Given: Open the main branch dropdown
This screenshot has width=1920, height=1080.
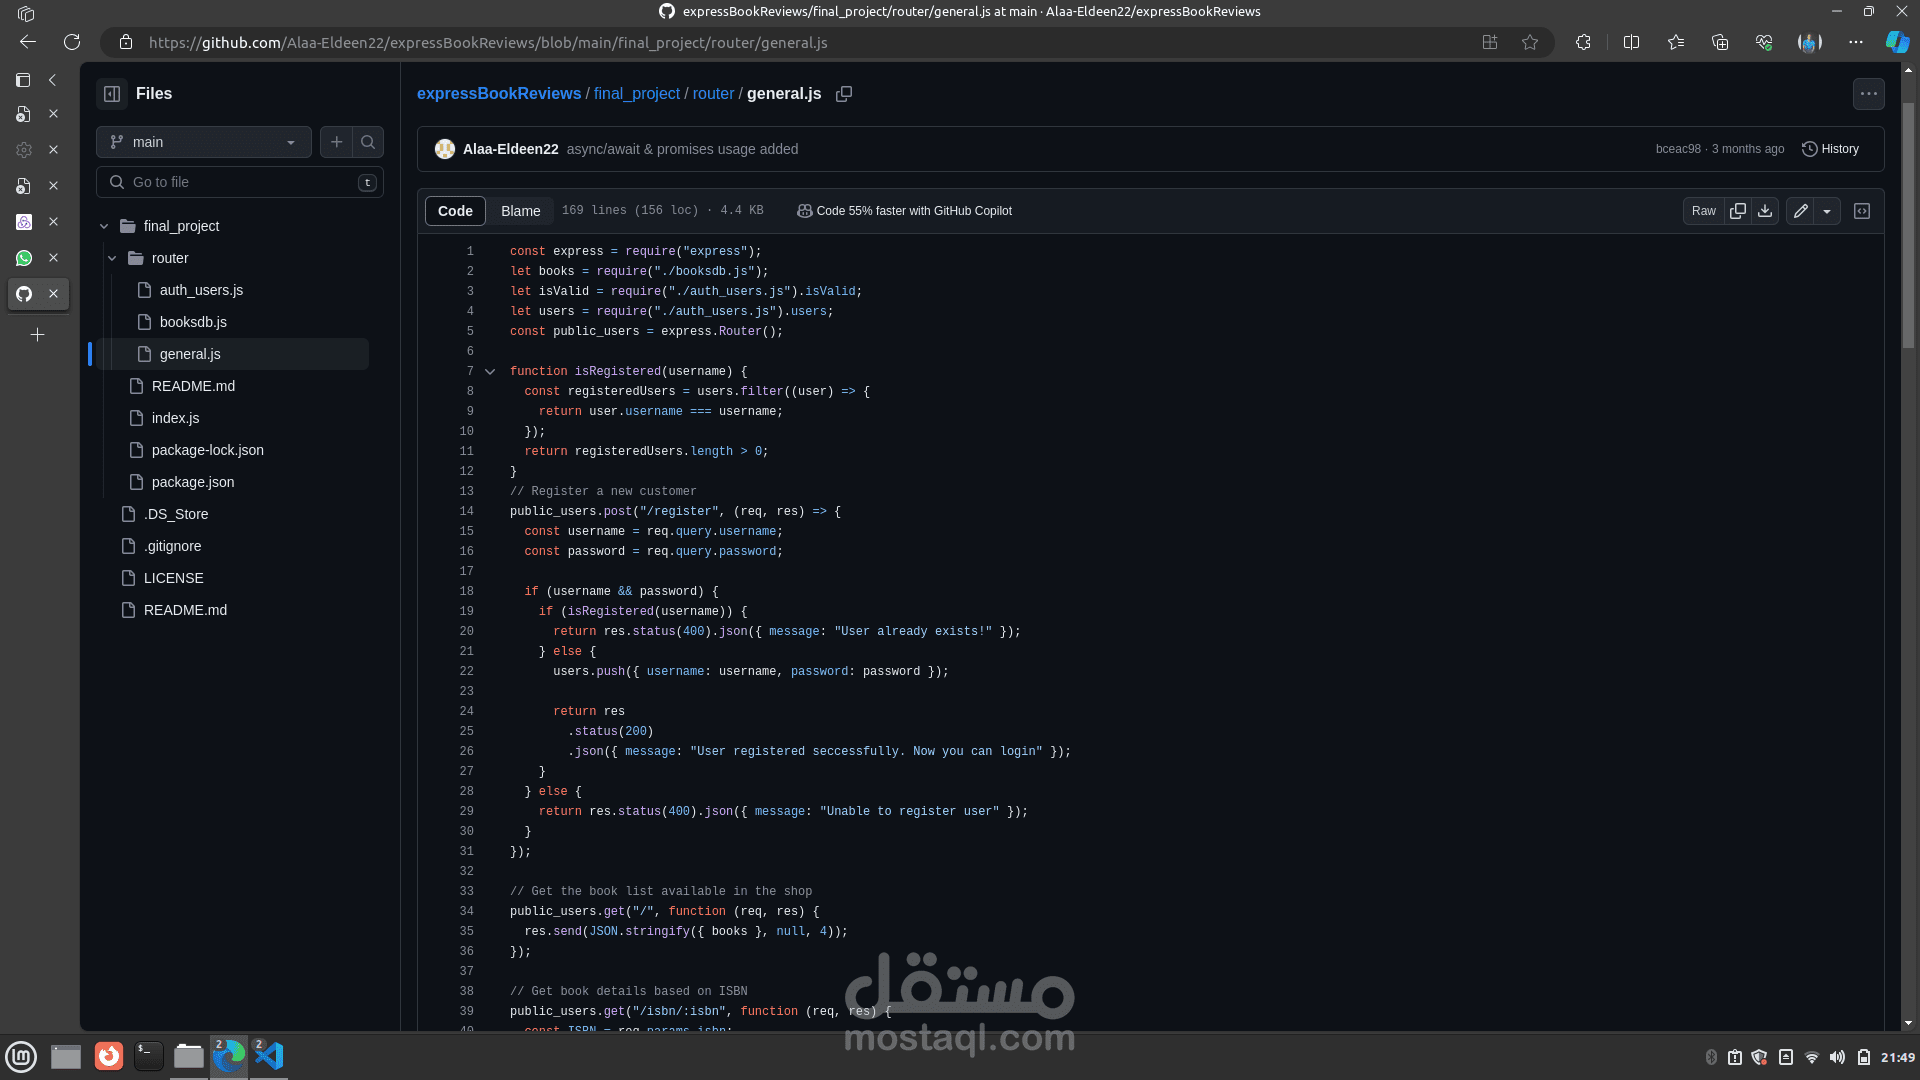Looking at the screenshot, I should pyautogui.click(x=204, y=142).
